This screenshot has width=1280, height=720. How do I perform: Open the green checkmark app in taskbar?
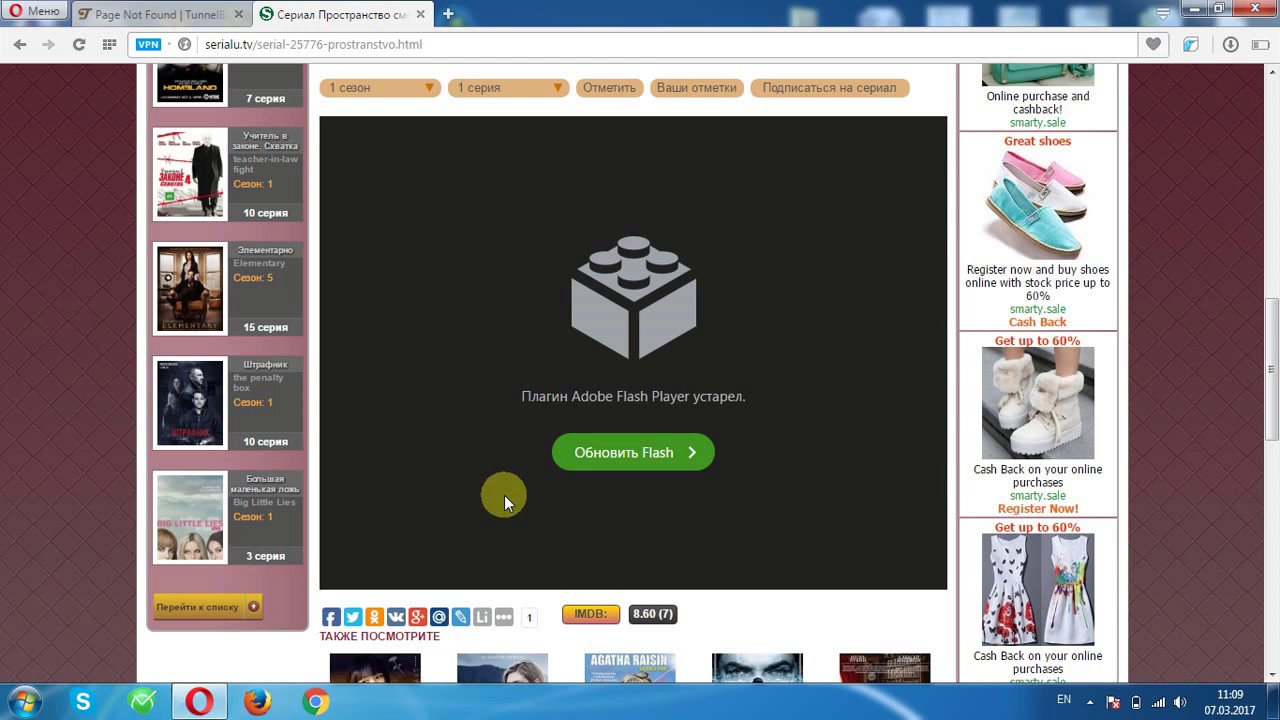click(142, 702)
